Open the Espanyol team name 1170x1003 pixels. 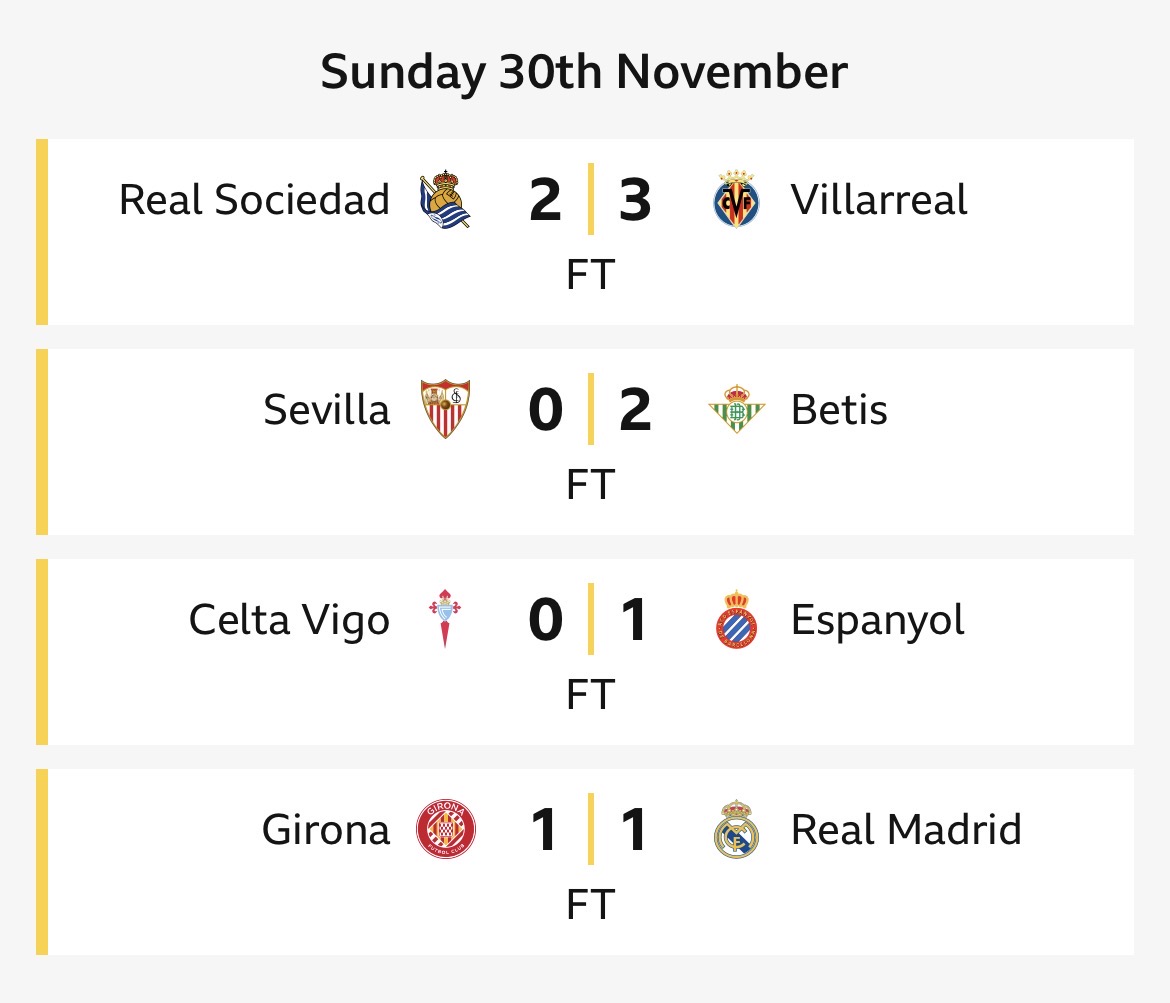click(x=877, y=620)
